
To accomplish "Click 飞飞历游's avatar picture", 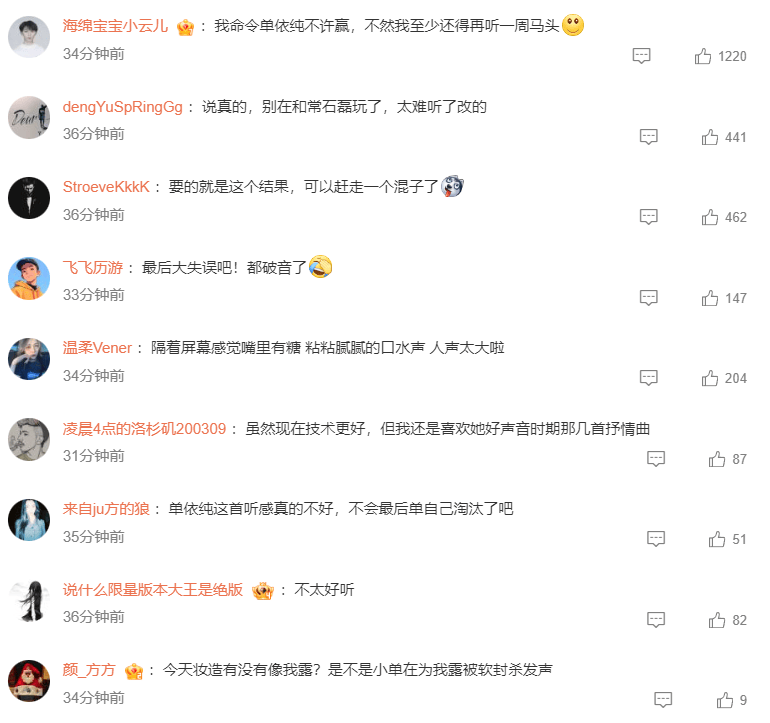I will coord(29,278).
